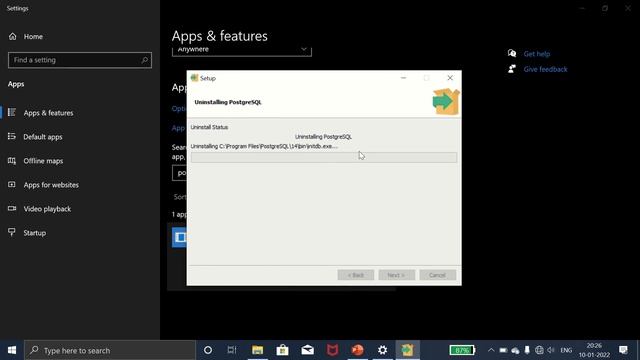Screen dimensions: 640x360
Task: Click the selected app tile icon in list
Action: click(x=180, y=237)
